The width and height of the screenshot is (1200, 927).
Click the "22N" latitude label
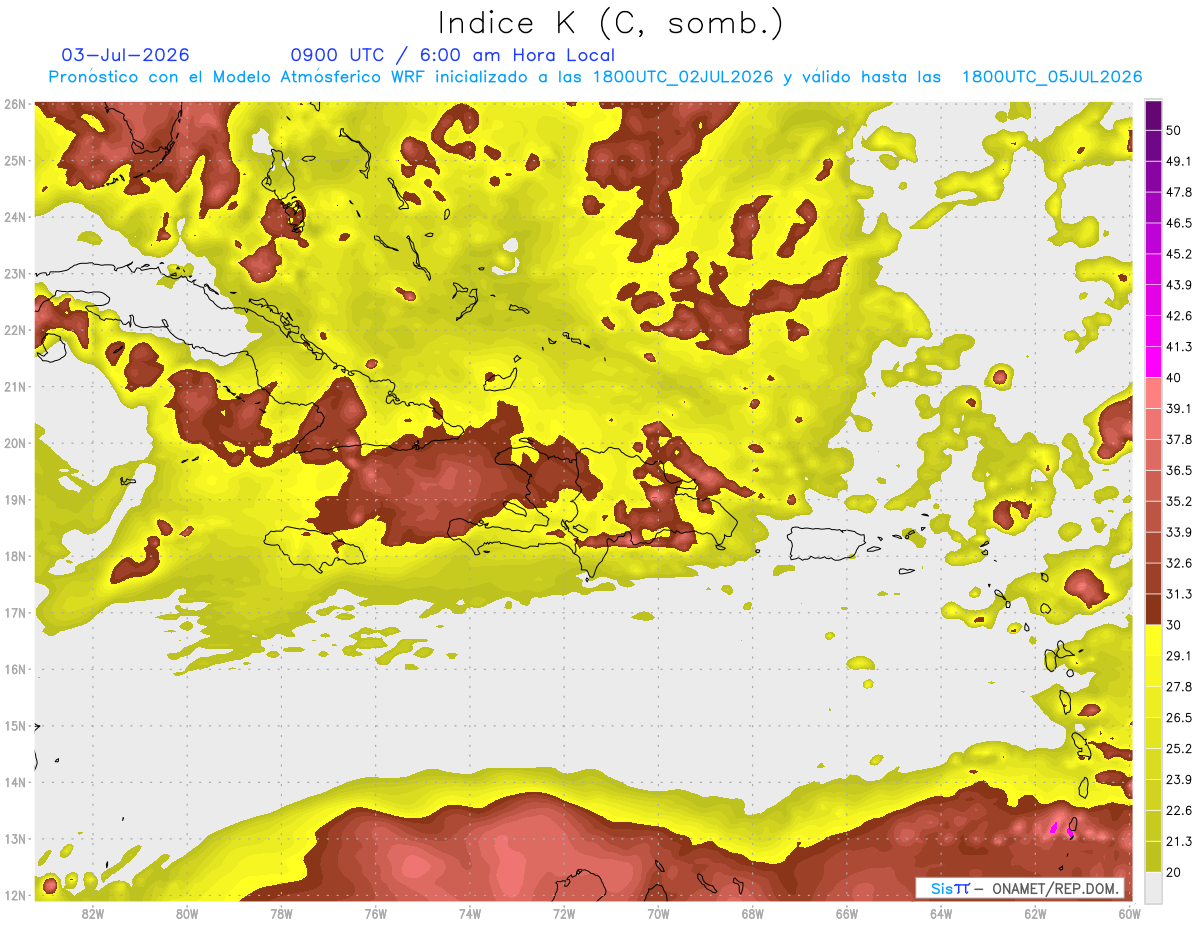[15, 330]
